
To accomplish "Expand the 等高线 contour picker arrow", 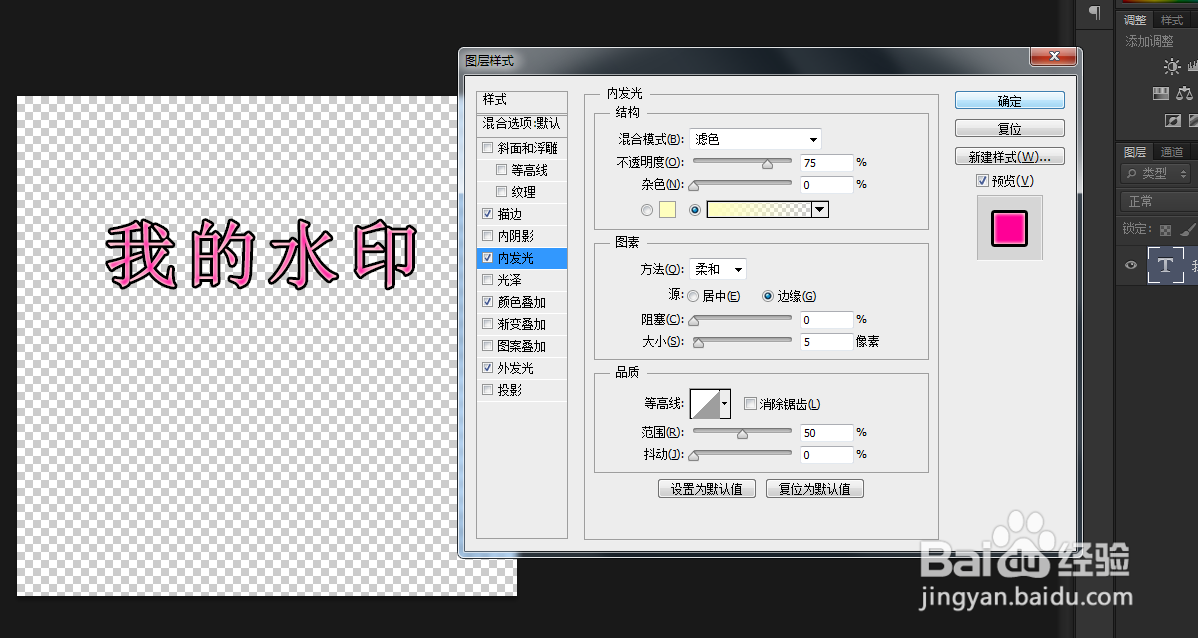I will 724,403.
